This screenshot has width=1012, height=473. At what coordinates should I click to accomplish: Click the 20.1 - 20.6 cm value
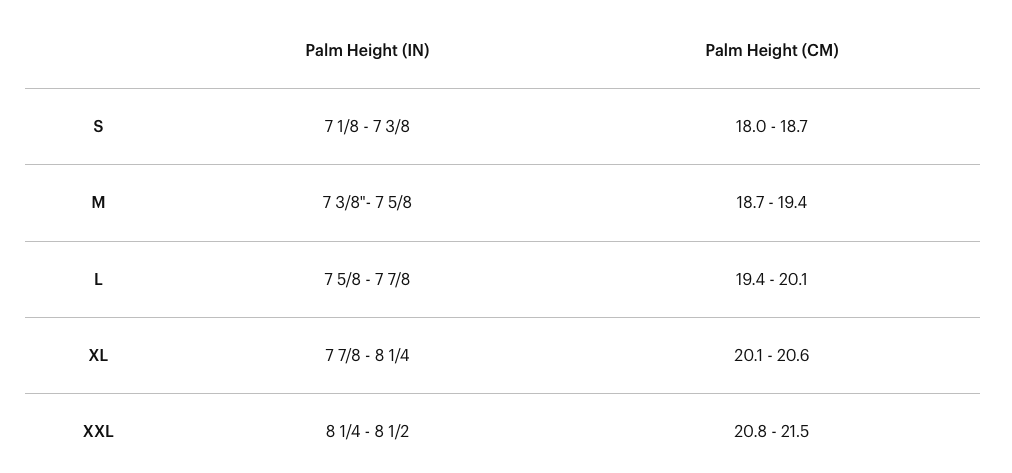pos(772,356)
